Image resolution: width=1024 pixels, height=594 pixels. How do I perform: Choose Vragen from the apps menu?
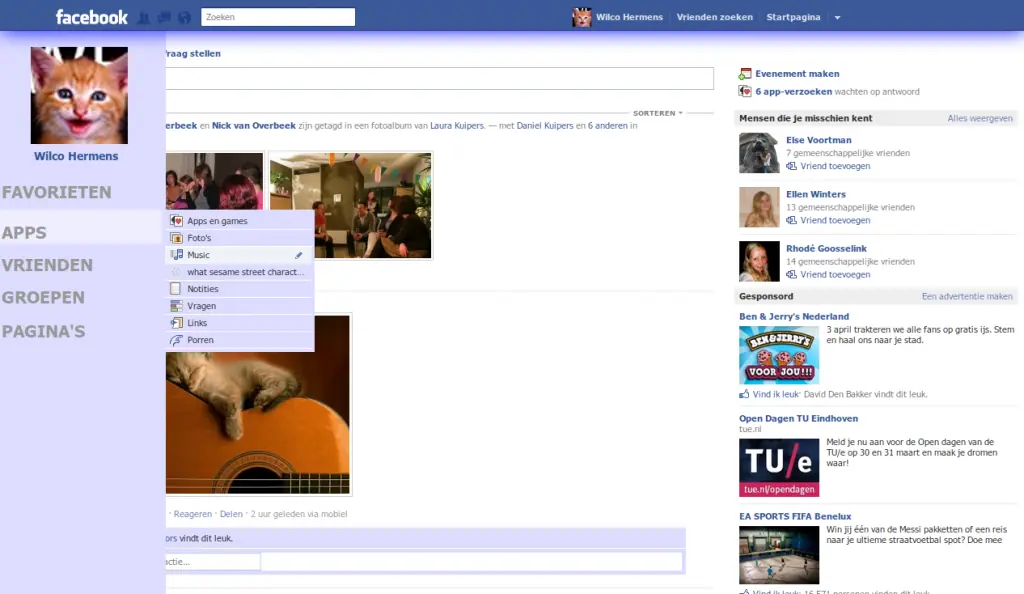(x=201, y=306)
